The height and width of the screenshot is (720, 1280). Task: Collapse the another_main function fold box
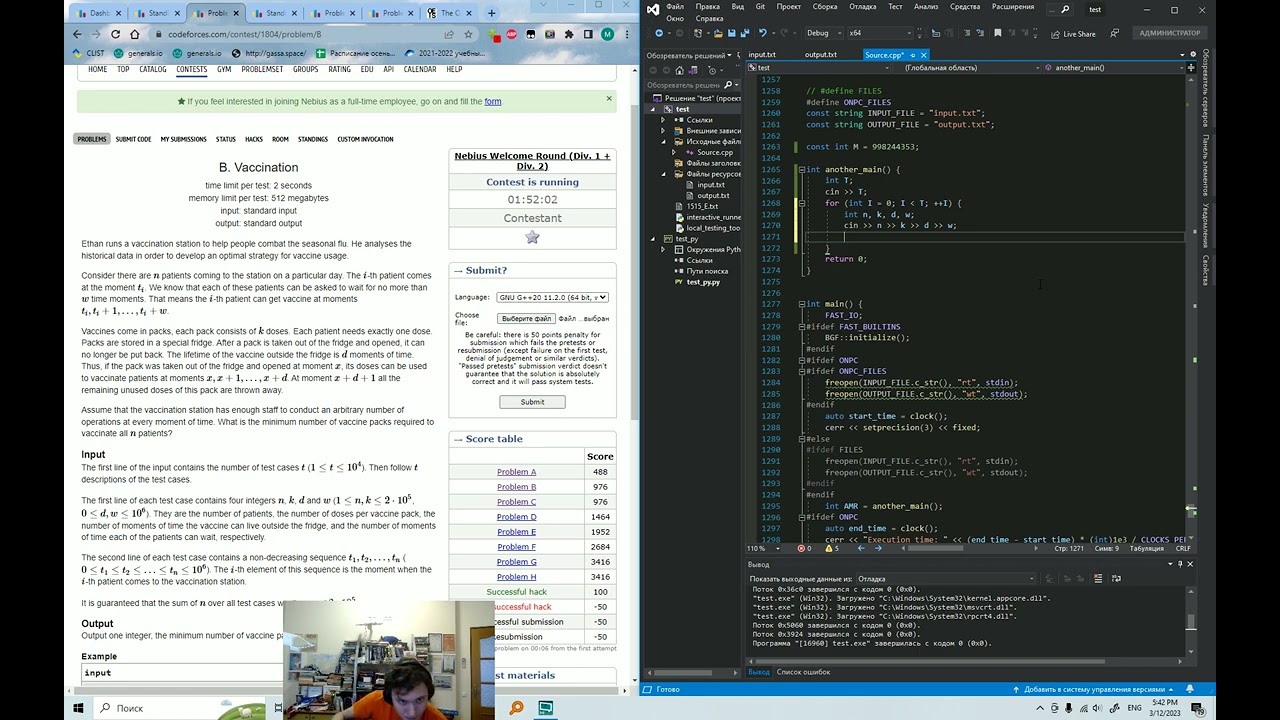click(802, 170)
